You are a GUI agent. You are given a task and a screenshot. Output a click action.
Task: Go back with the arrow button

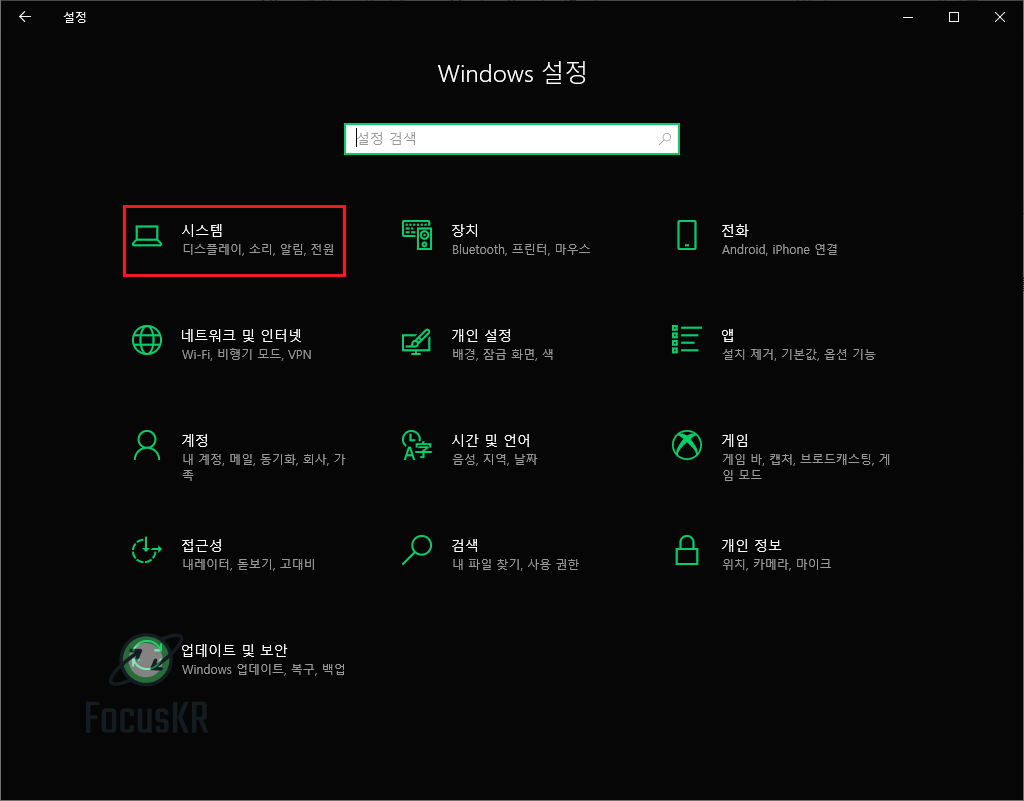coord(25,17)
